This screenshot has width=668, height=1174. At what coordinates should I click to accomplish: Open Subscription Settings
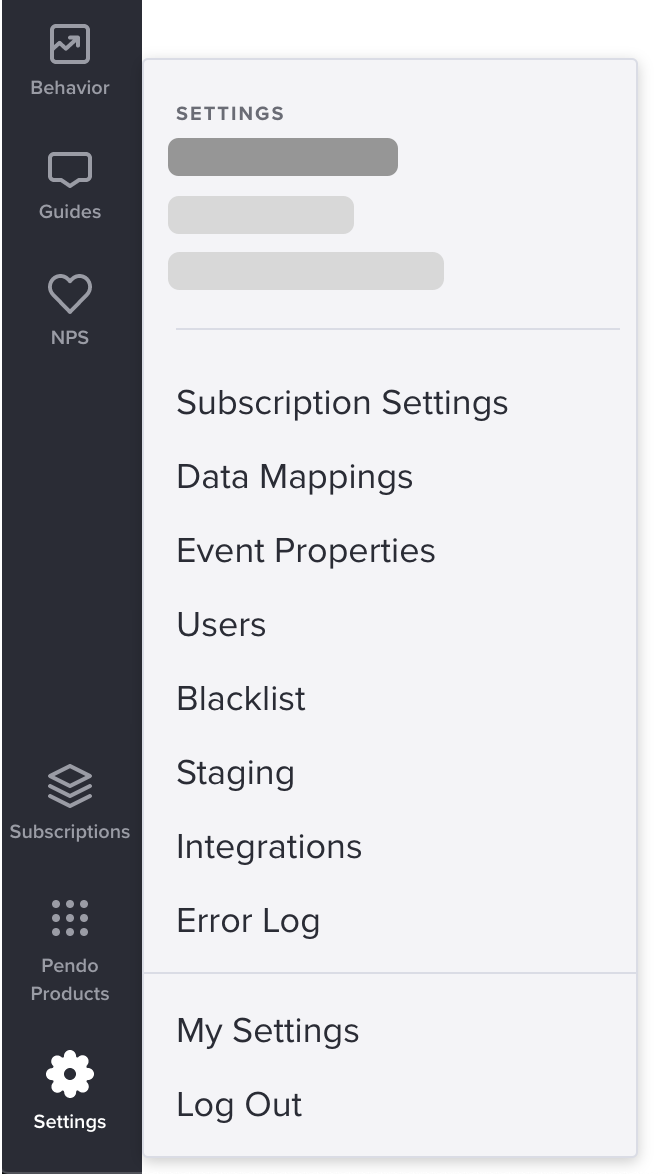tap(342, 403)
